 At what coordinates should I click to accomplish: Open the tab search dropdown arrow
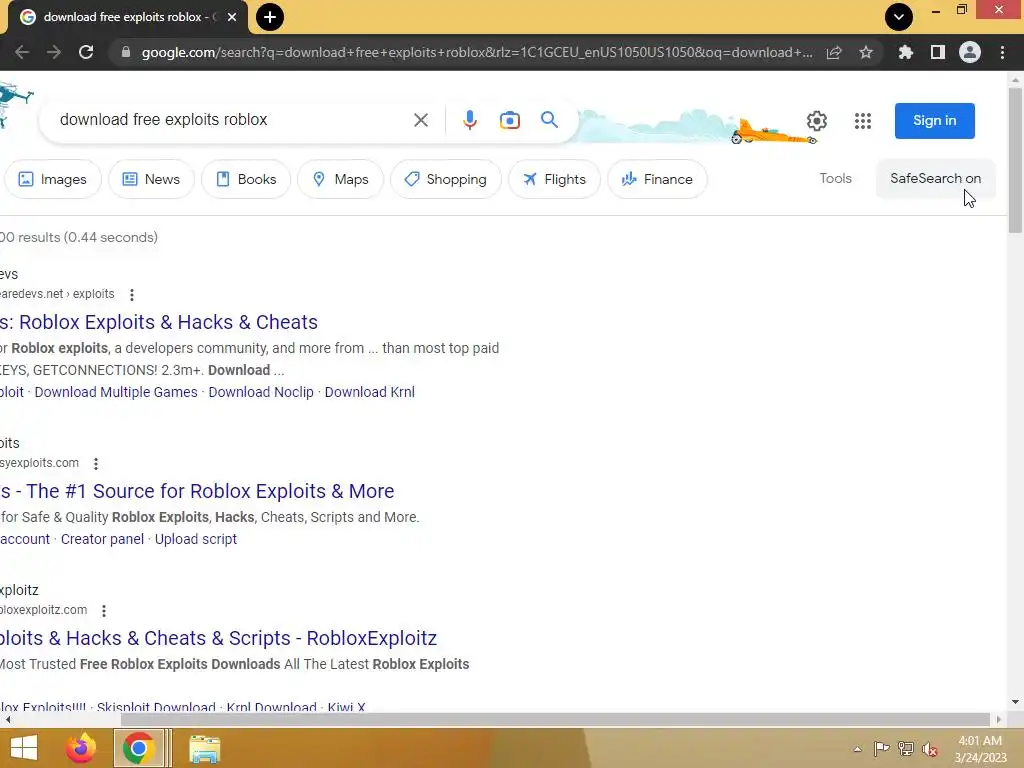pyautogui.click(x=899, y=17)
